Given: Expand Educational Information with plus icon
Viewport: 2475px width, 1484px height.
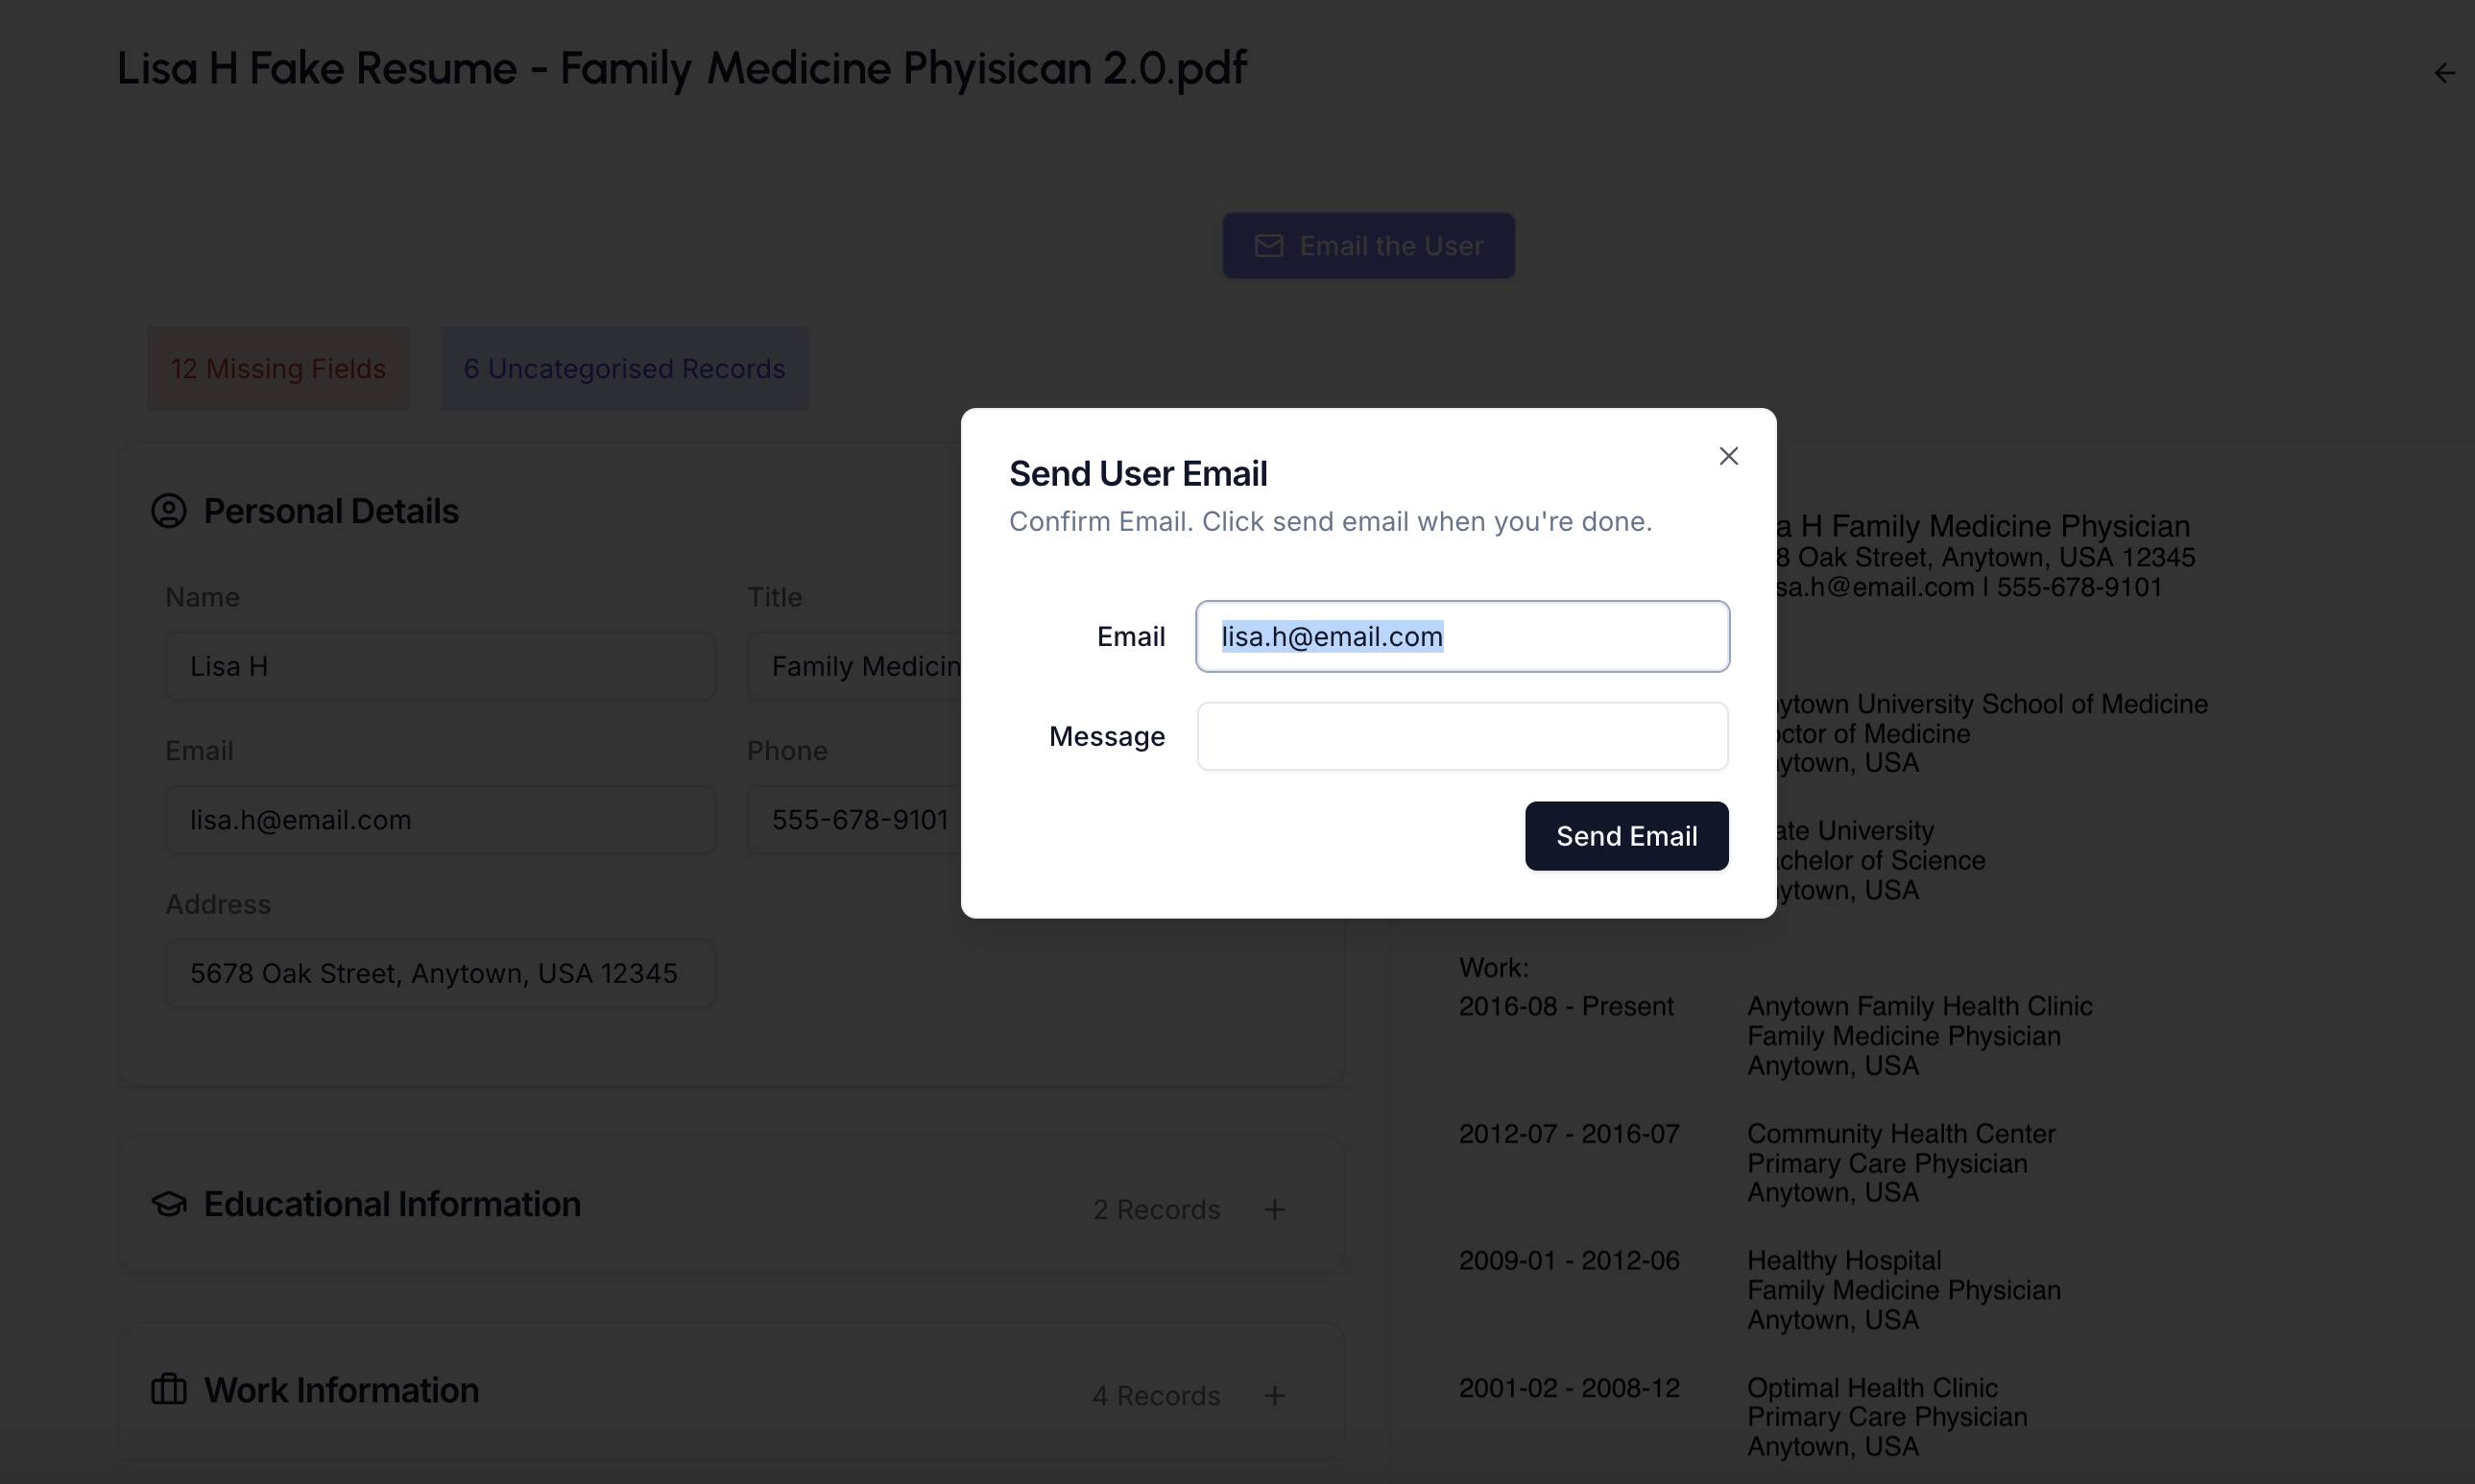Looking at the screenshot, I should (1274, 1210).
